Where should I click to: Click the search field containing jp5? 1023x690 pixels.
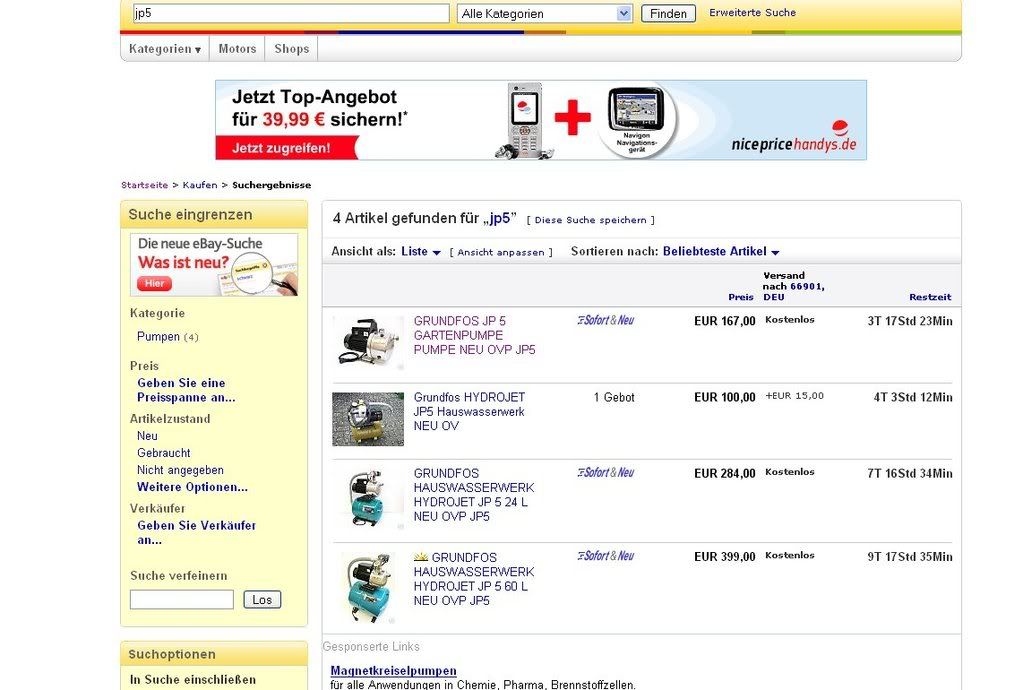(291, 14)
